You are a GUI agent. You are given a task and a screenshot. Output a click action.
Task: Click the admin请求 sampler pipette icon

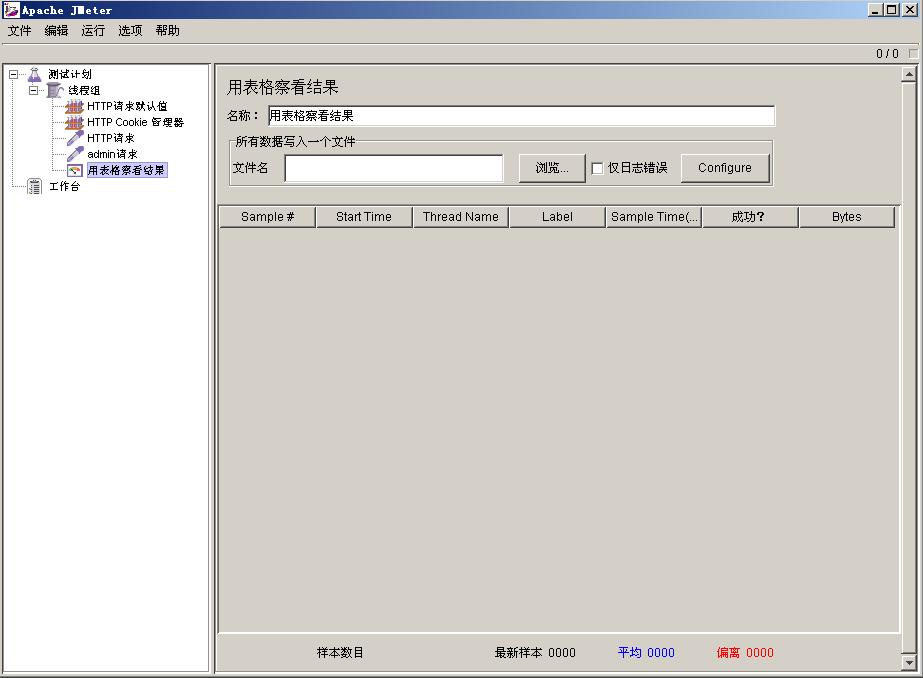[x=75, y=154]
